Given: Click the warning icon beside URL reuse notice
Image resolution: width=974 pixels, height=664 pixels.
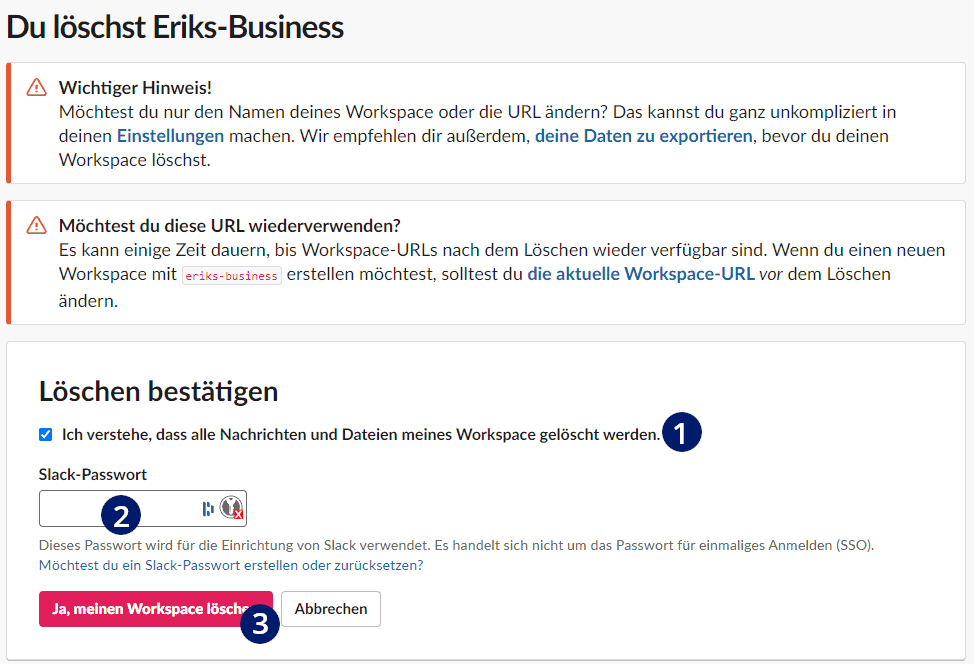Looking at the screenshot, I should (37, 225).
